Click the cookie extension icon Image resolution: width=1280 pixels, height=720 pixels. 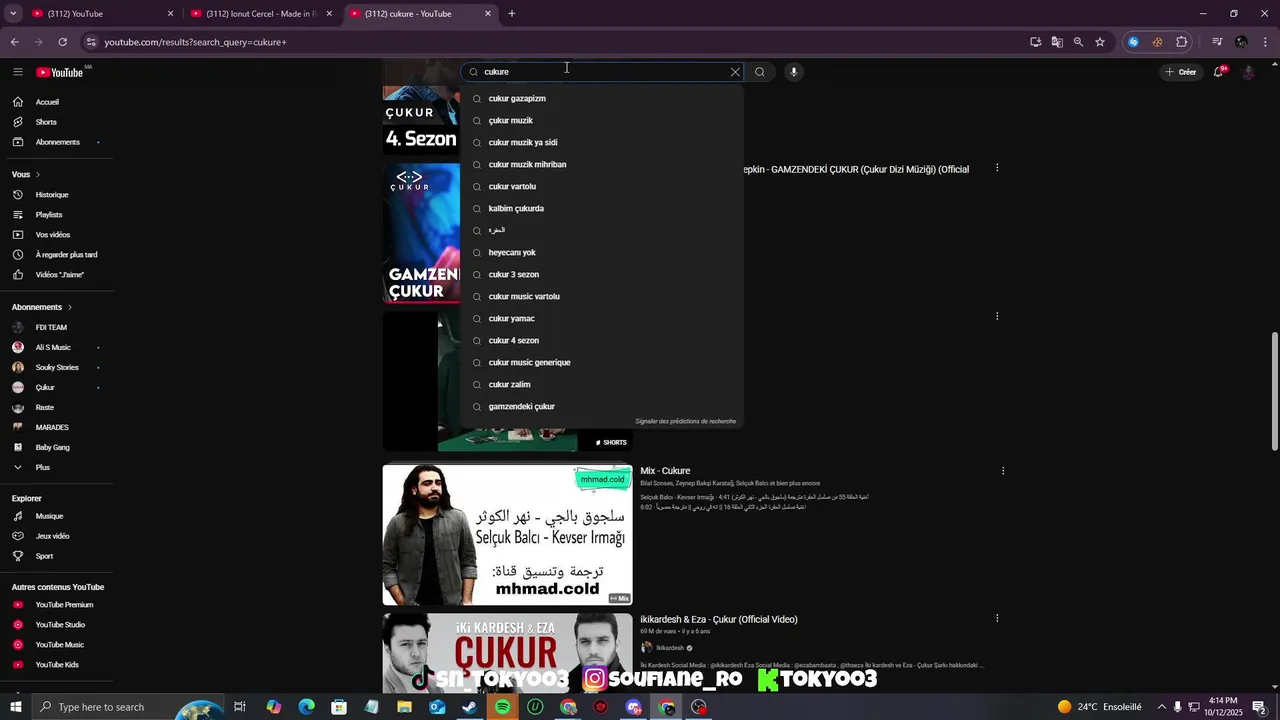point(1157,42)
